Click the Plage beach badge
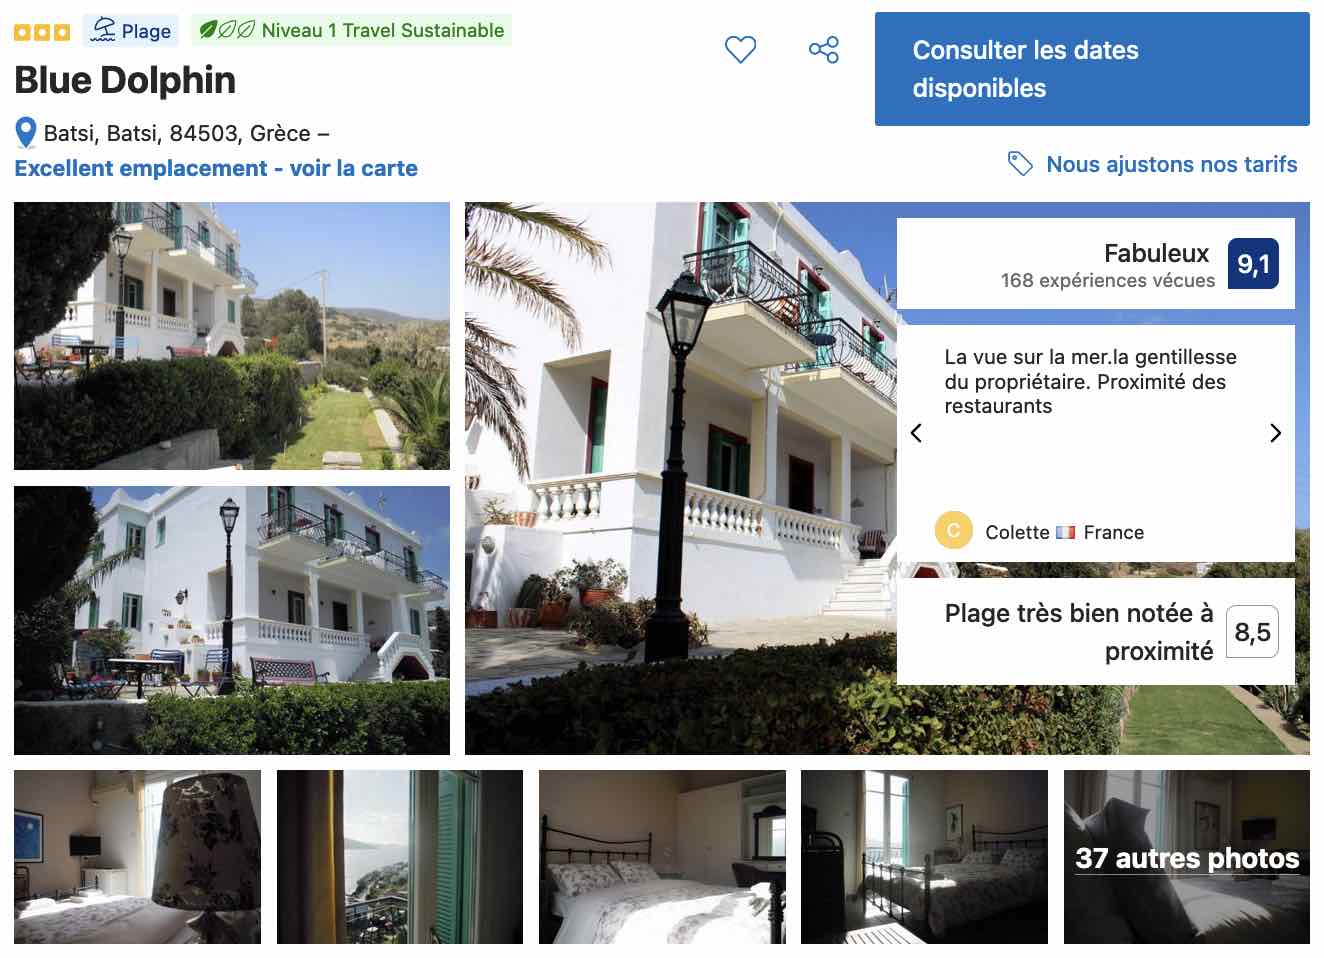The image size is (1324, 958). (131, 30)
